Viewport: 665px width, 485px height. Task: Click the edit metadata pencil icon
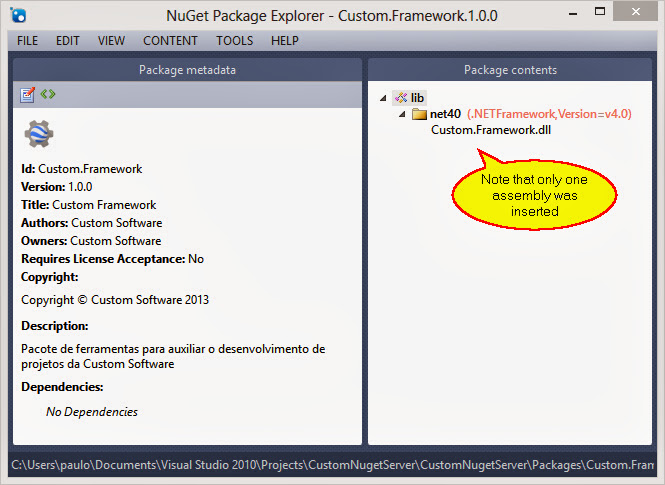pyautogui.click(x=28, y=95)
